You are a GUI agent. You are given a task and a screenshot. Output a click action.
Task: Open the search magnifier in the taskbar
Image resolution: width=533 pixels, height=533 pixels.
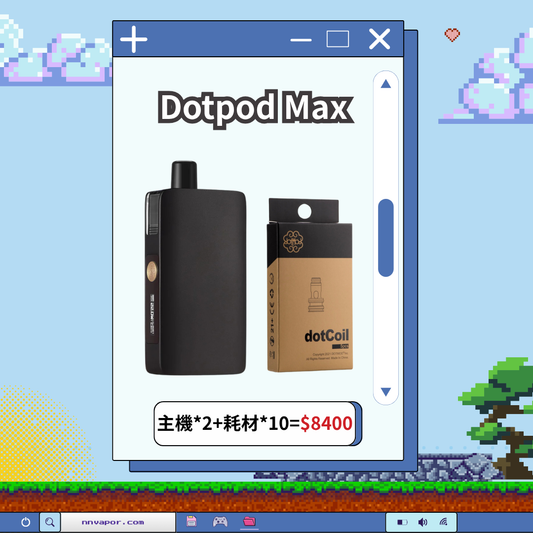[50, 522]
